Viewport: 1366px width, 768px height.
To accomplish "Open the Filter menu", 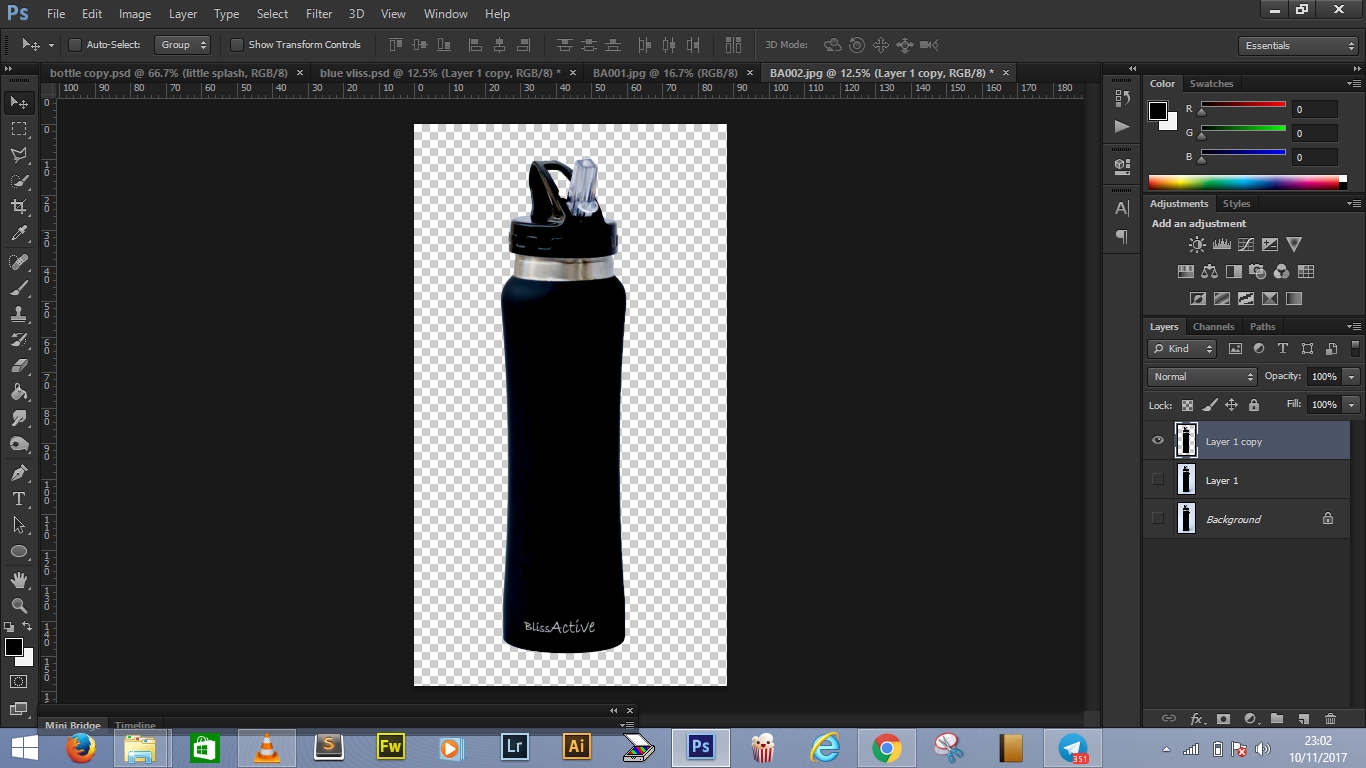I will click(318, 13).
